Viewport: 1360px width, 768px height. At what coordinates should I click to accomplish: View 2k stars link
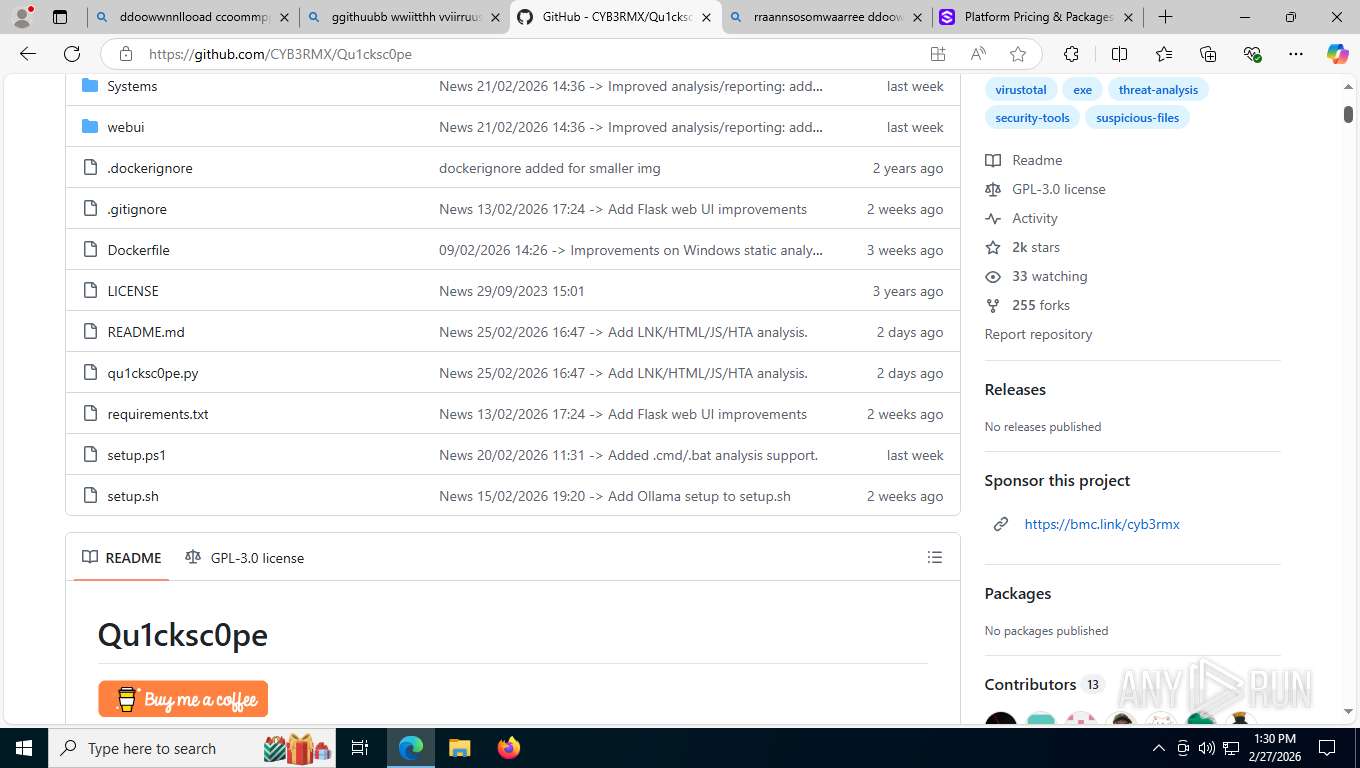[x=1023, y=247]
